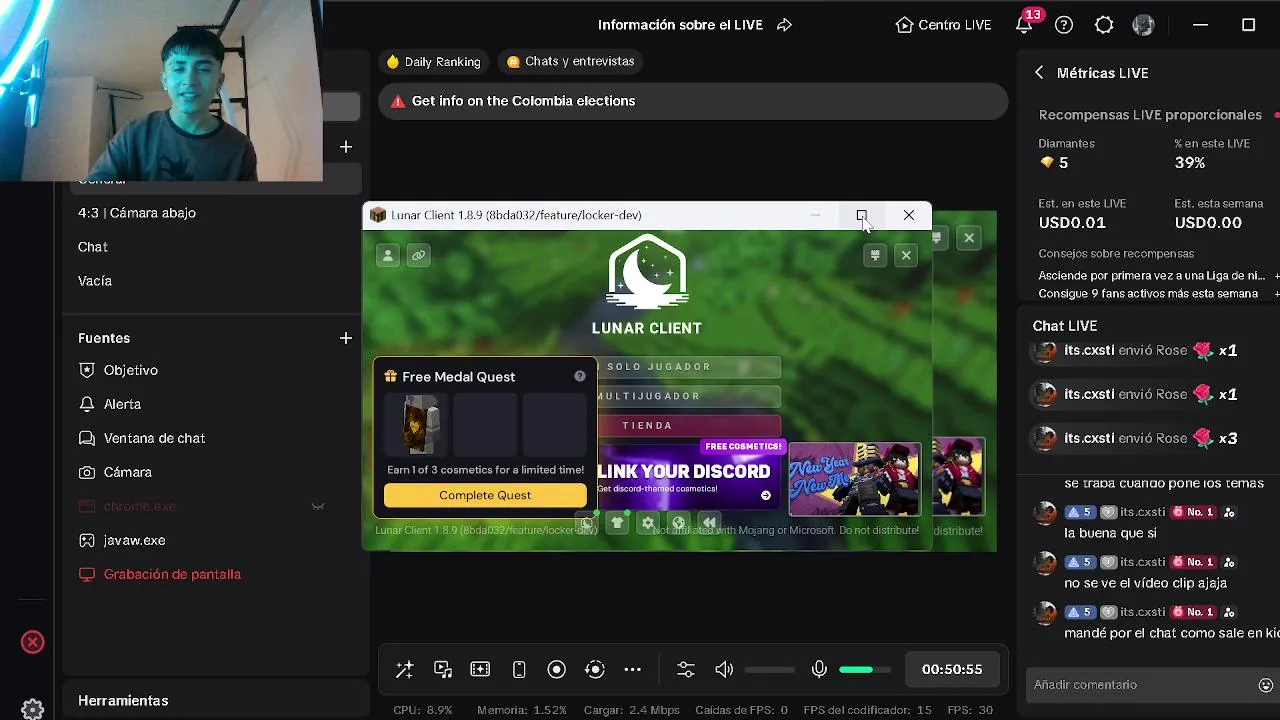
Task: Open the top bar settings gear icon
Action: click(x=1104, y=25)
